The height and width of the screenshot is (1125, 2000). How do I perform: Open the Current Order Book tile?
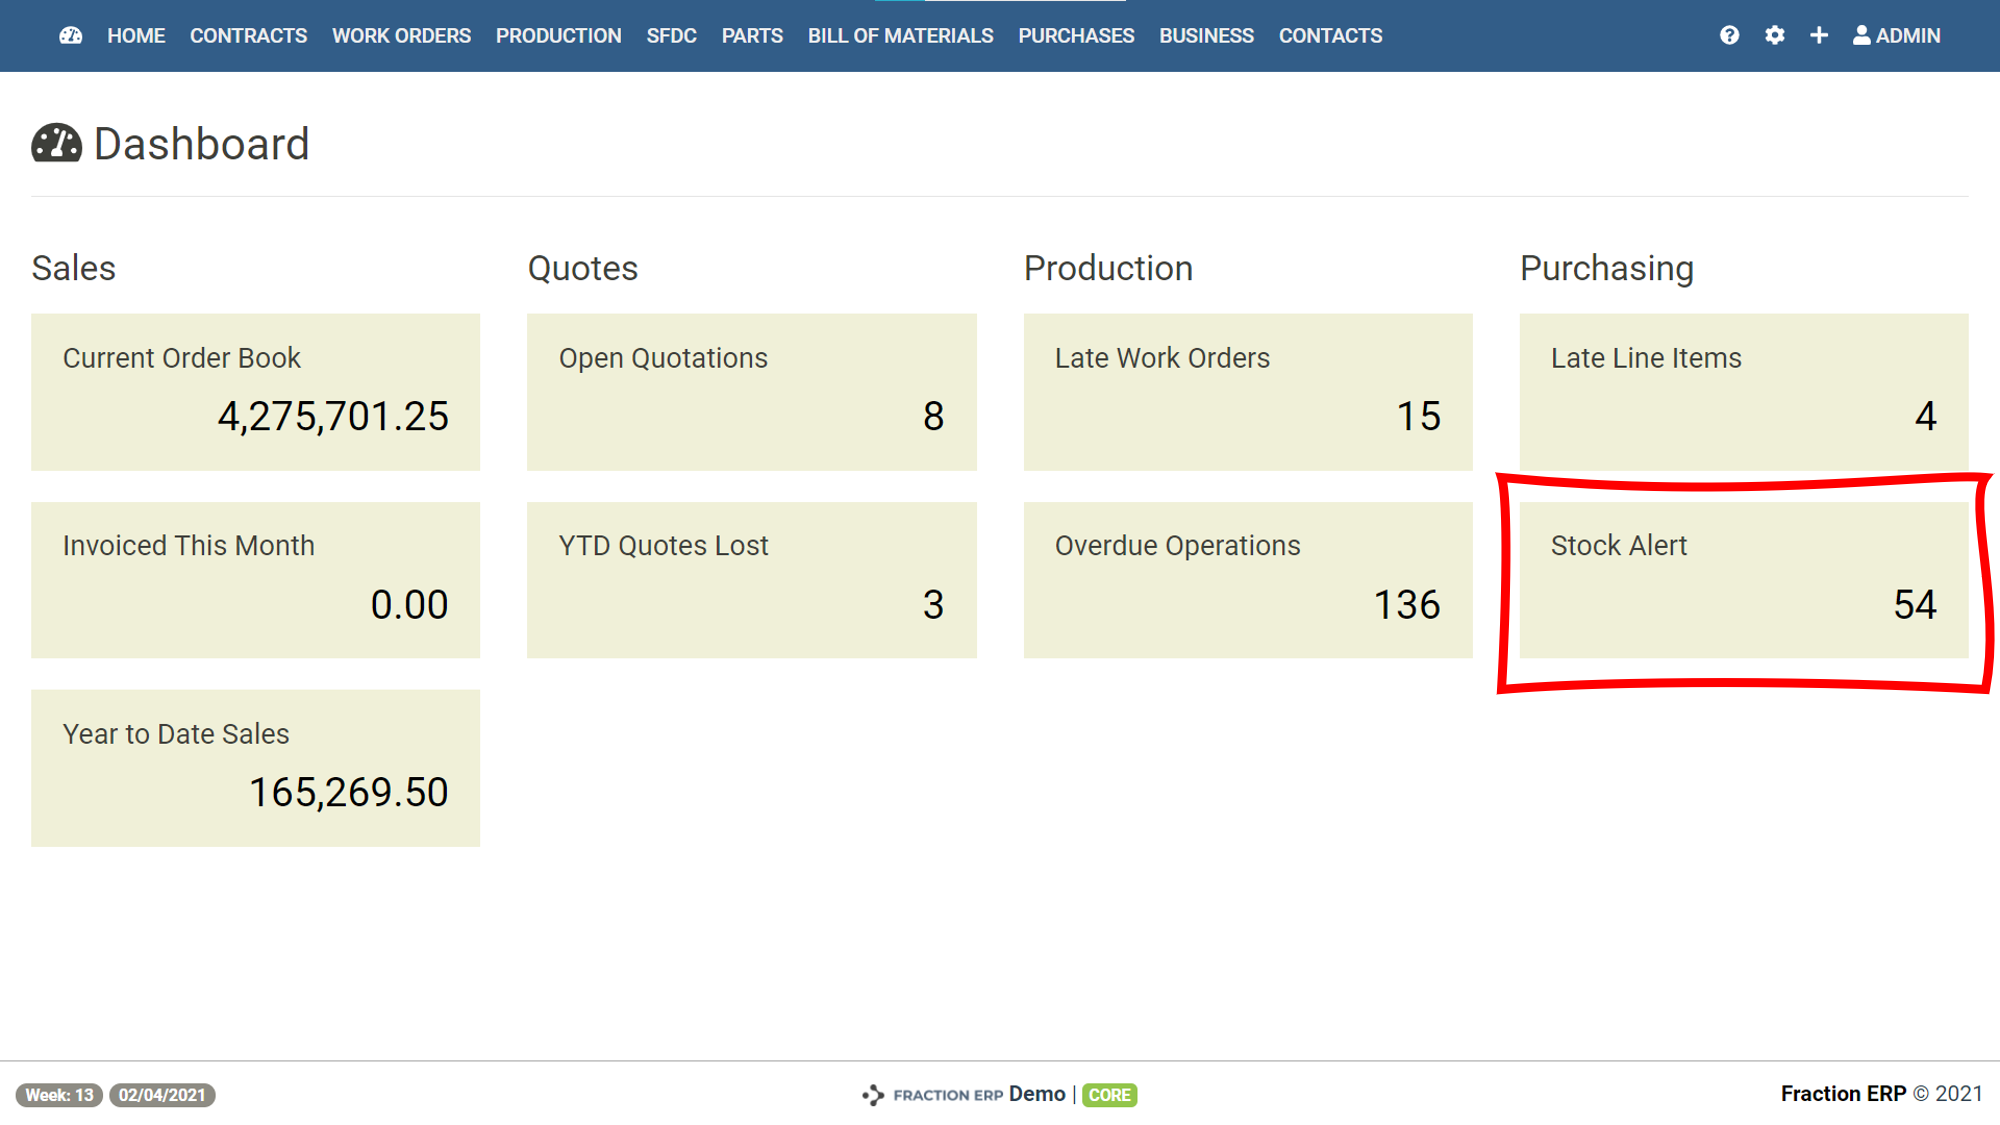(x=255, y=392)
